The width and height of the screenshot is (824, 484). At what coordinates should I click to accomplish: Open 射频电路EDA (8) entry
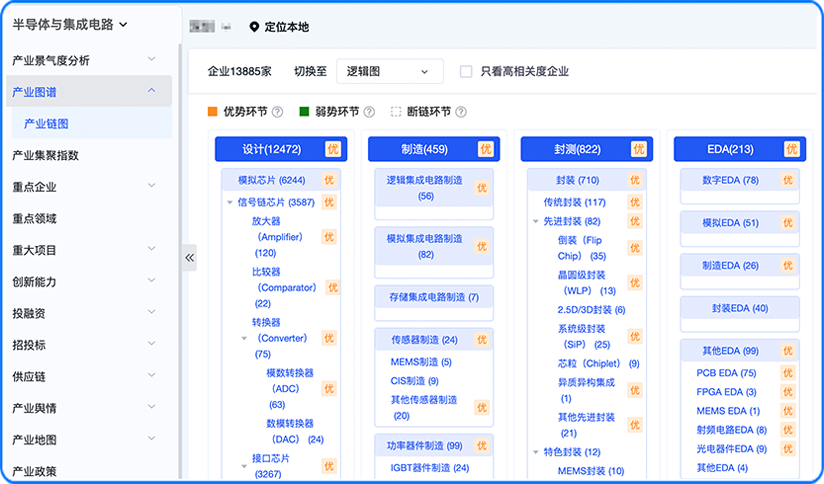[x=732, y=430]
